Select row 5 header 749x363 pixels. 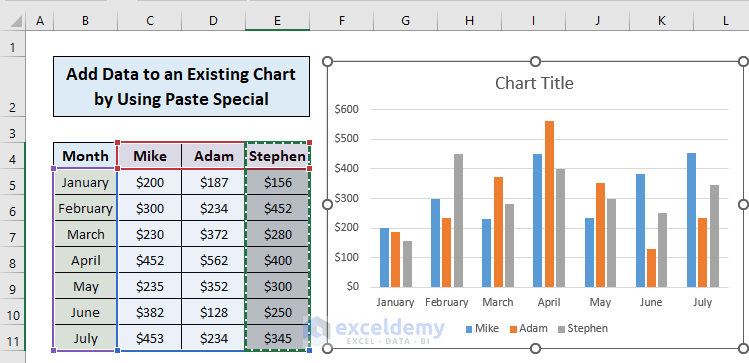(13, 182)
